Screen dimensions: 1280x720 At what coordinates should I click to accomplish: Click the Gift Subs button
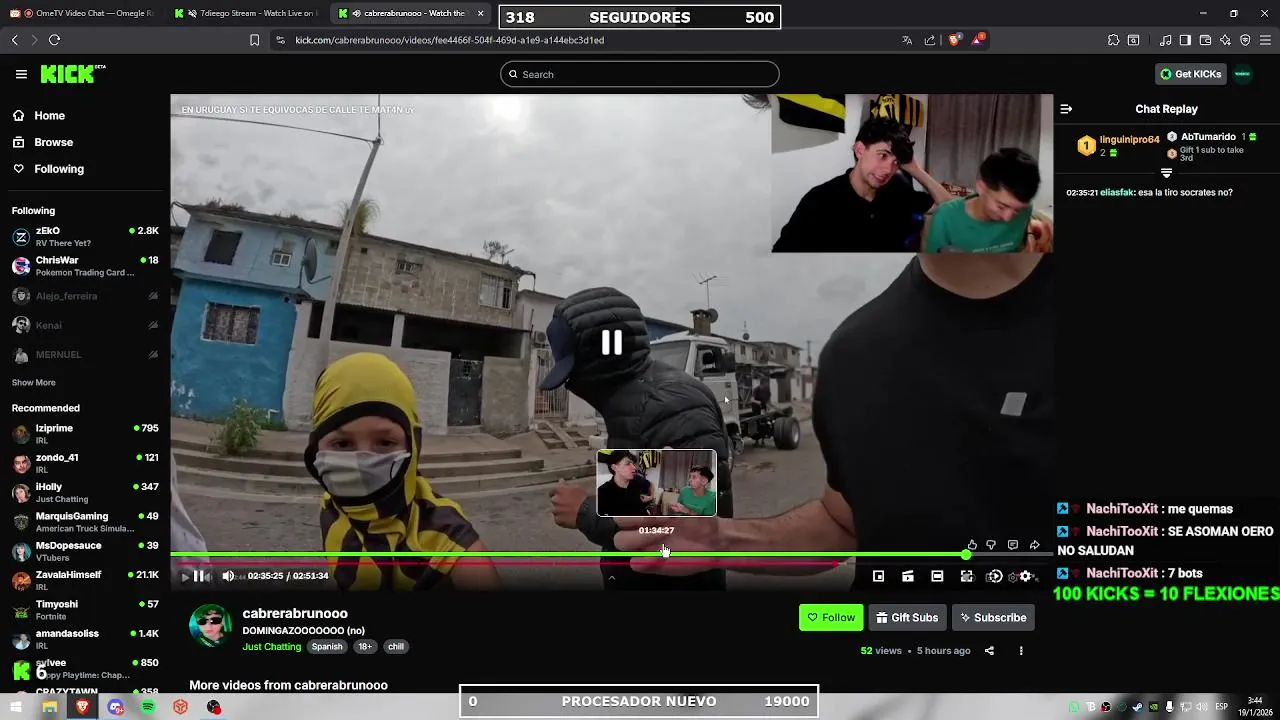click(x=907, y=618)
